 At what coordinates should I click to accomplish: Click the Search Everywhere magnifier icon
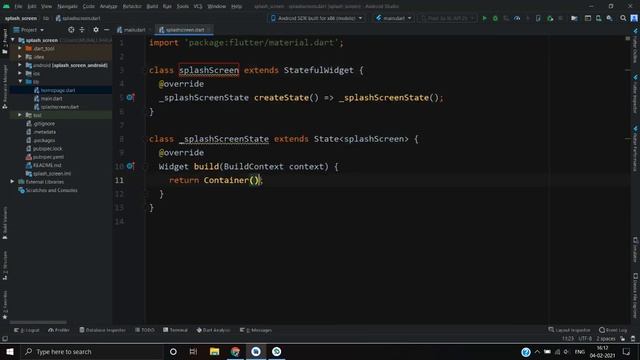(x=623, y=18)
